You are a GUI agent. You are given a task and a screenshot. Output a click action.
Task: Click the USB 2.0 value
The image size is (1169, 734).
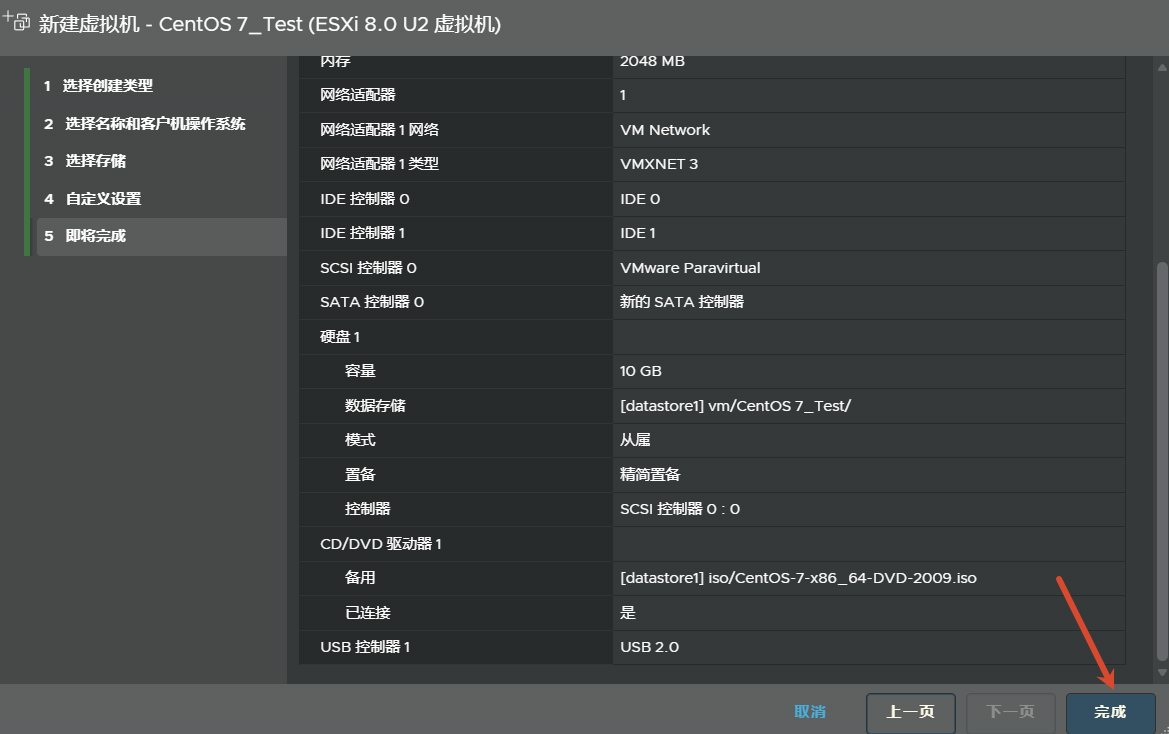click(x=649, y=647)
